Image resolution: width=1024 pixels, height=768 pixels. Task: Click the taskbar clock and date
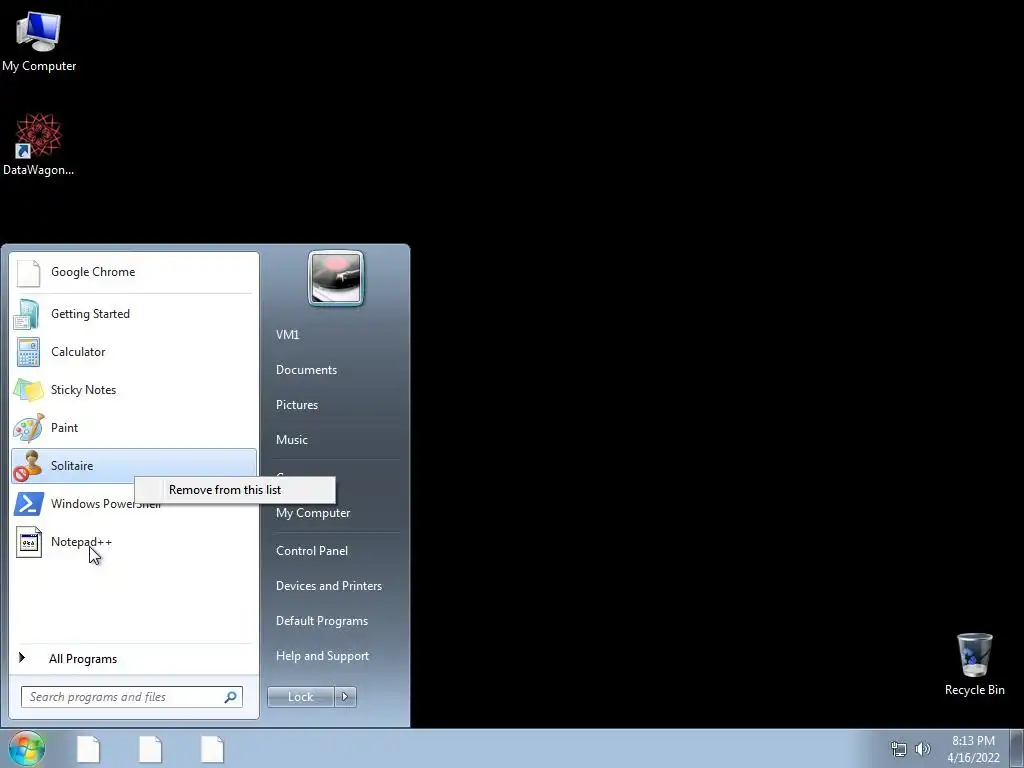click(973, 749)
